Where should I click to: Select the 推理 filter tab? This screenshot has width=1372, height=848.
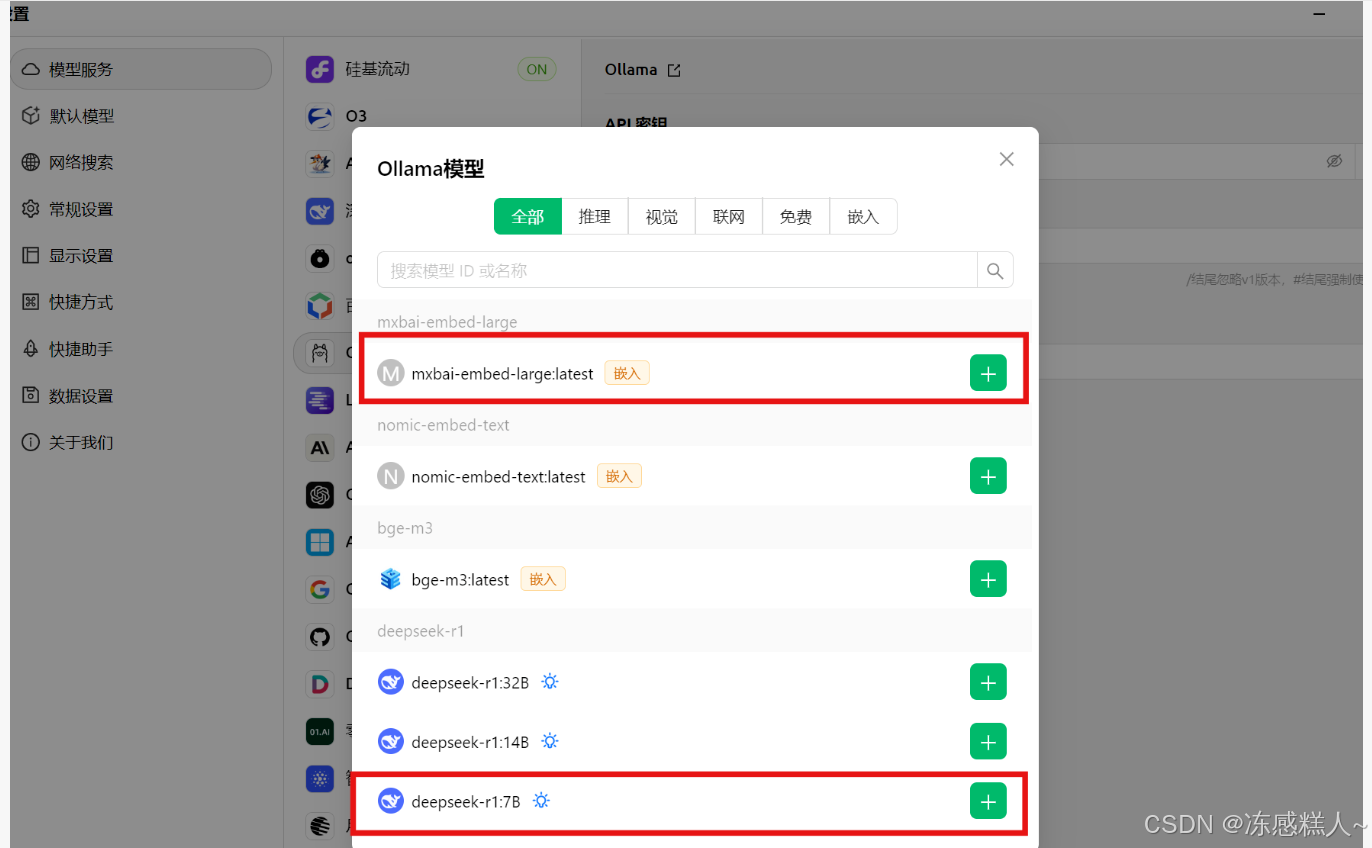click(594, 216)
